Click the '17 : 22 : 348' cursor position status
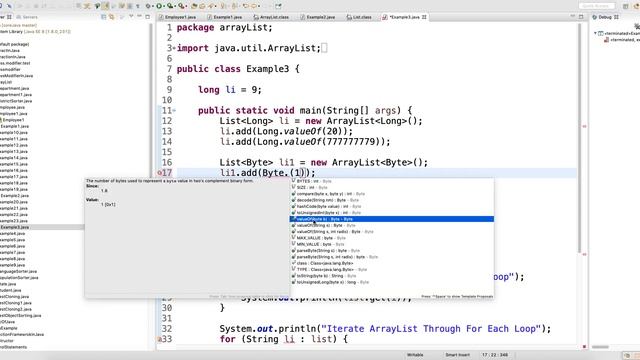This screenshot has width=640, height=360. 495,355
